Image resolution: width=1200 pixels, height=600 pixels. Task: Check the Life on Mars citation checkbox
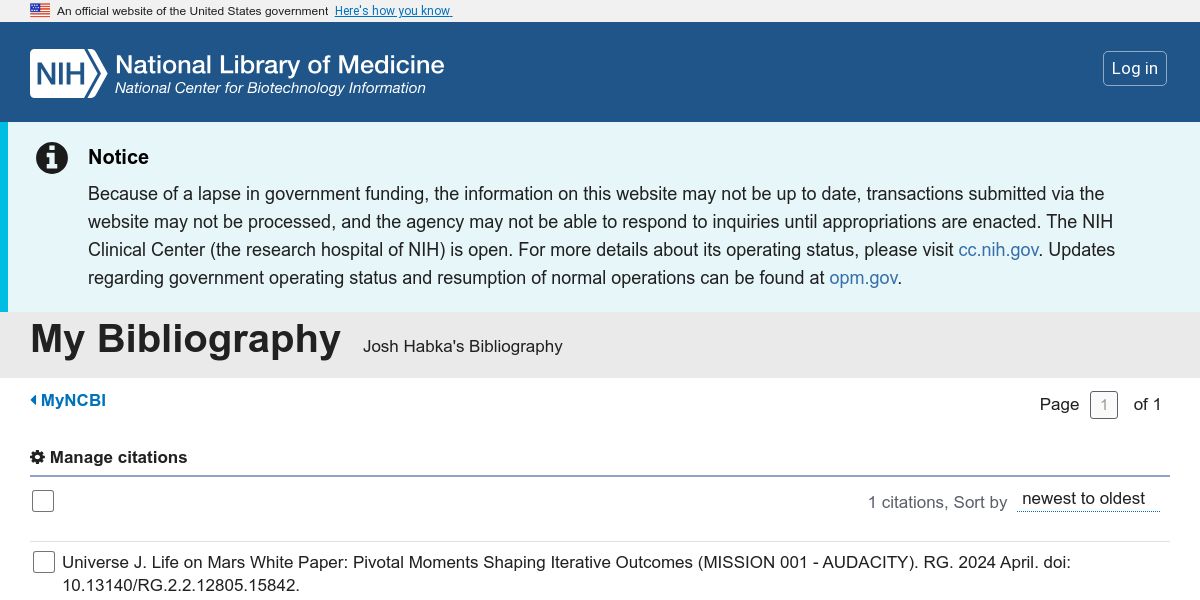pyautogui.click(x=44, y=562)
